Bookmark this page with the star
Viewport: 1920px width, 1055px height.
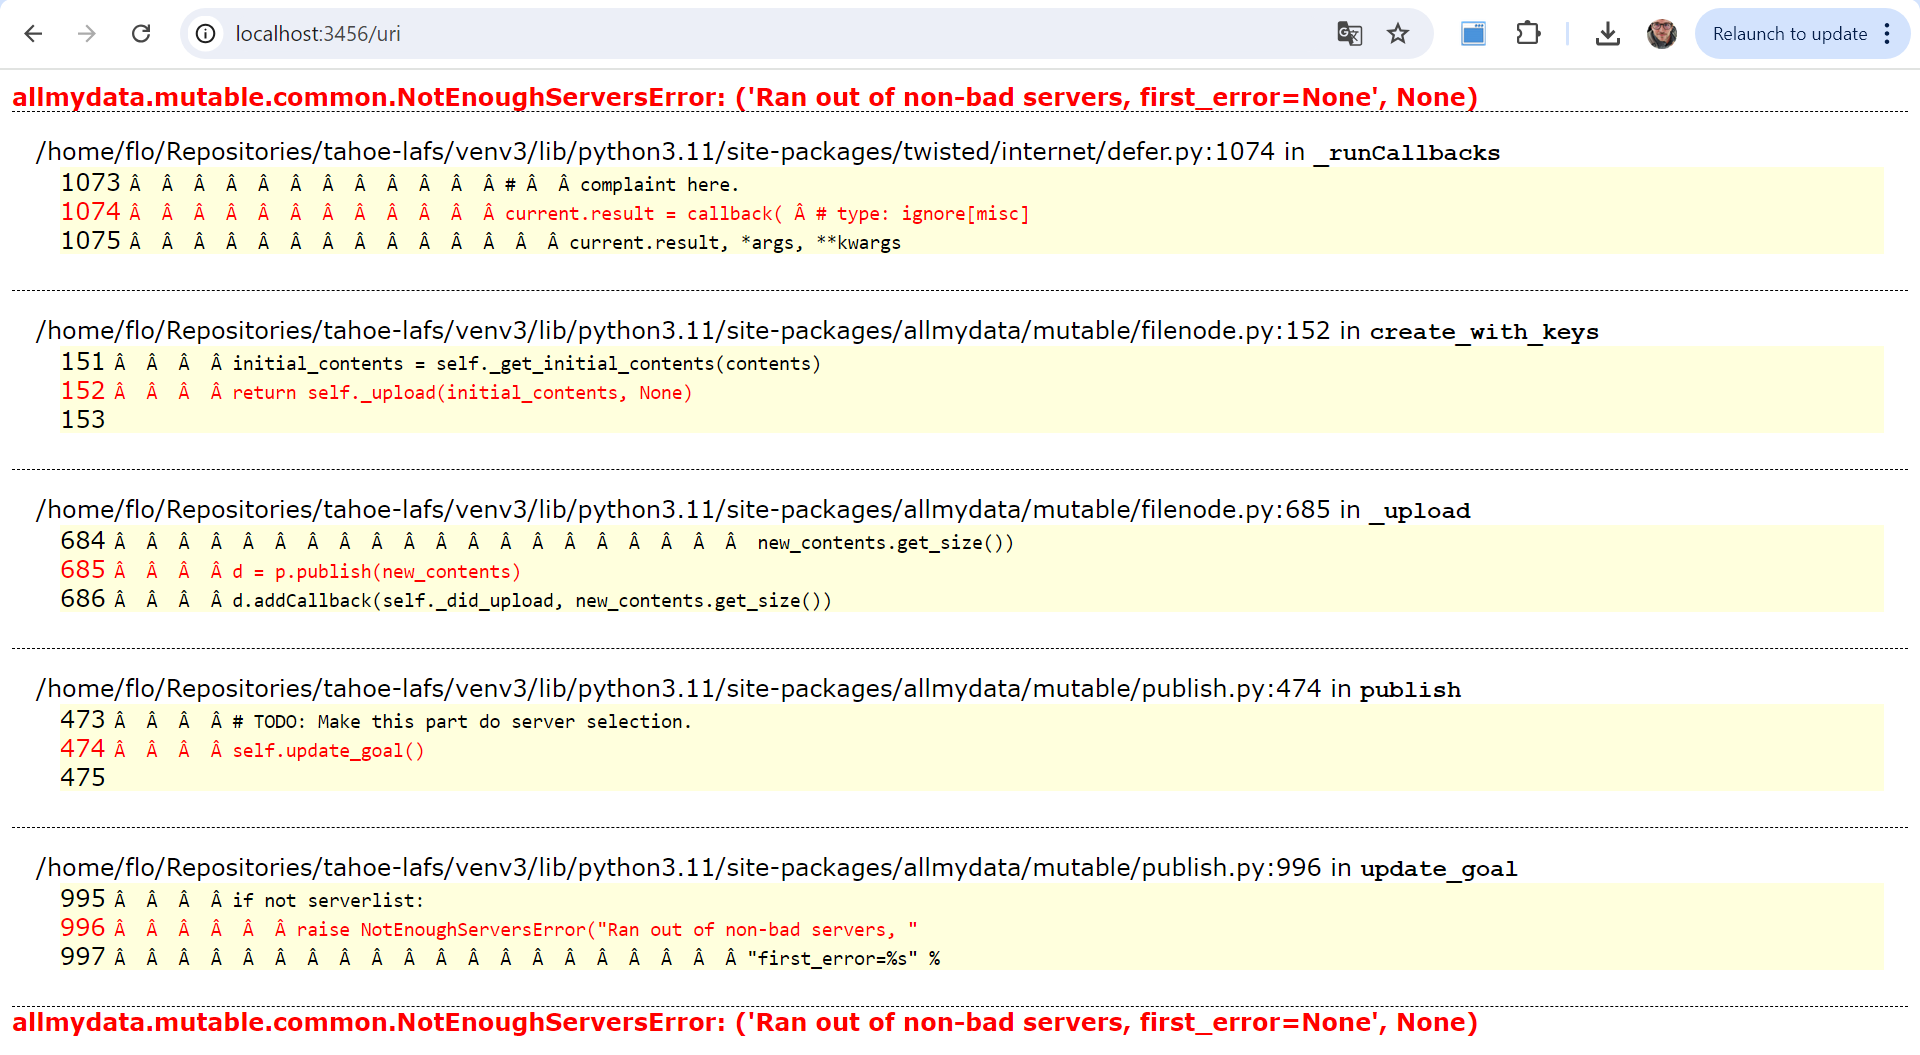pyautogui.click(x=1398, y=34)
